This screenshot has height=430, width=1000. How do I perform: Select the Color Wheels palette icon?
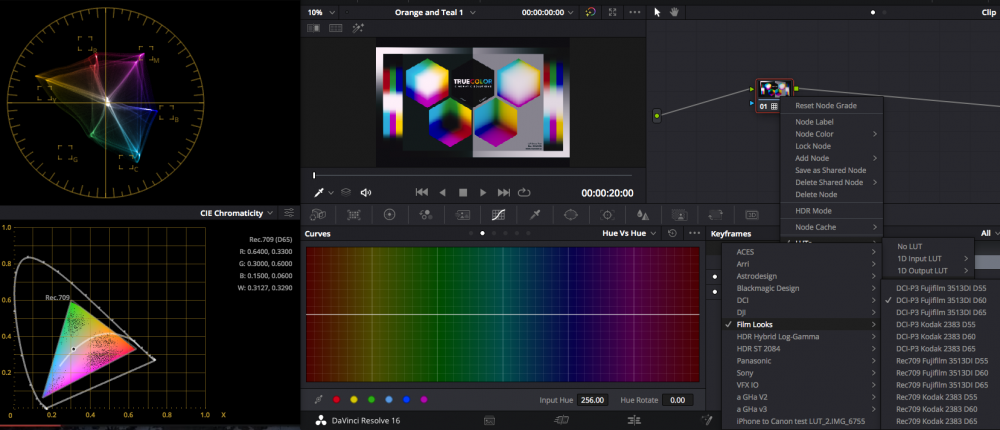(389, 214)
